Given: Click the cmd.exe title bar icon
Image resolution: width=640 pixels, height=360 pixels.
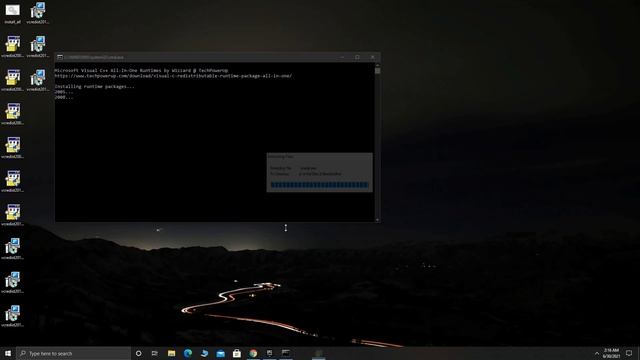Looking at the screenshot, I should click(x=60, y=57).
